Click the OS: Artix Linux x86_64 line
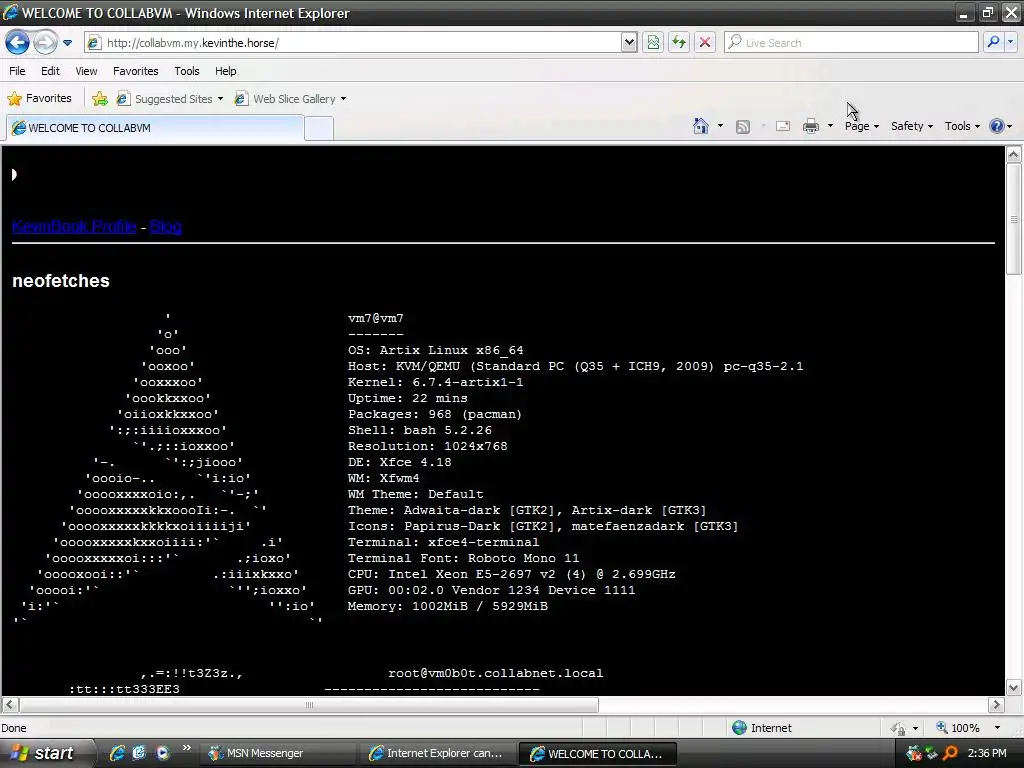1024x768 pixels. coord(436,351)
